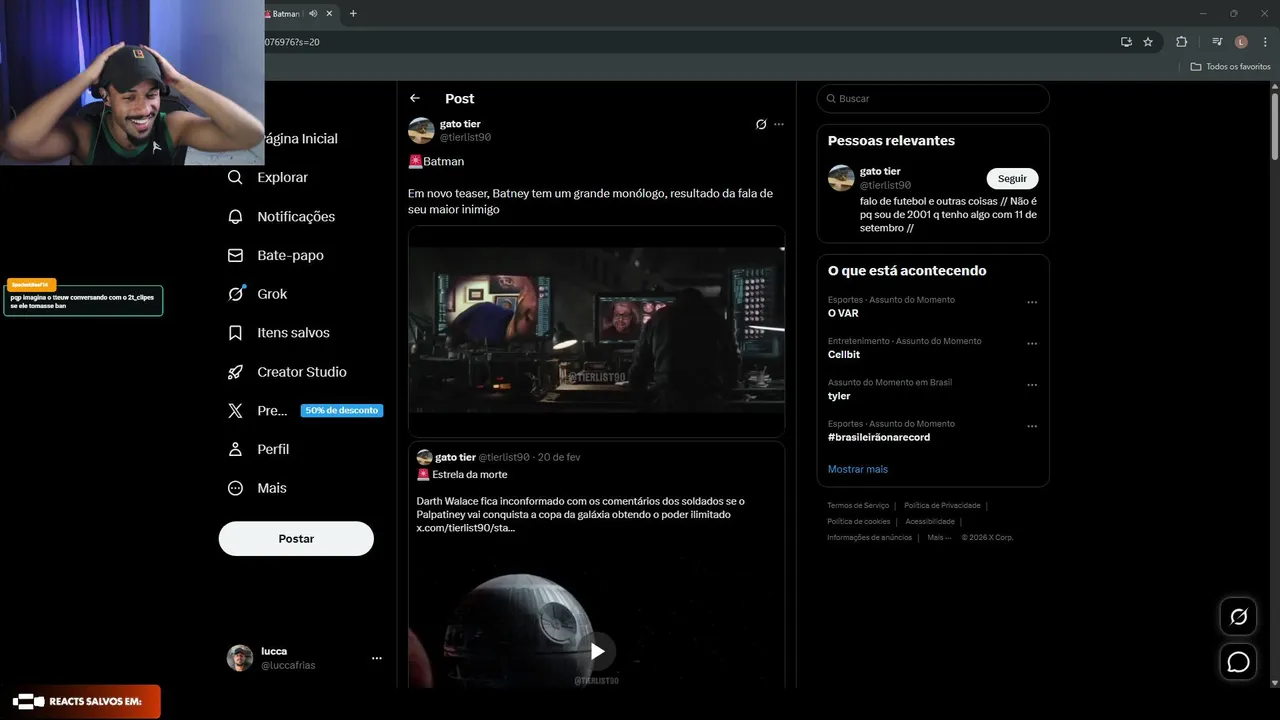This screenshot has width=1280, height=720.
Task: Open options for O VAR trend
Action: pos(1032,302)
